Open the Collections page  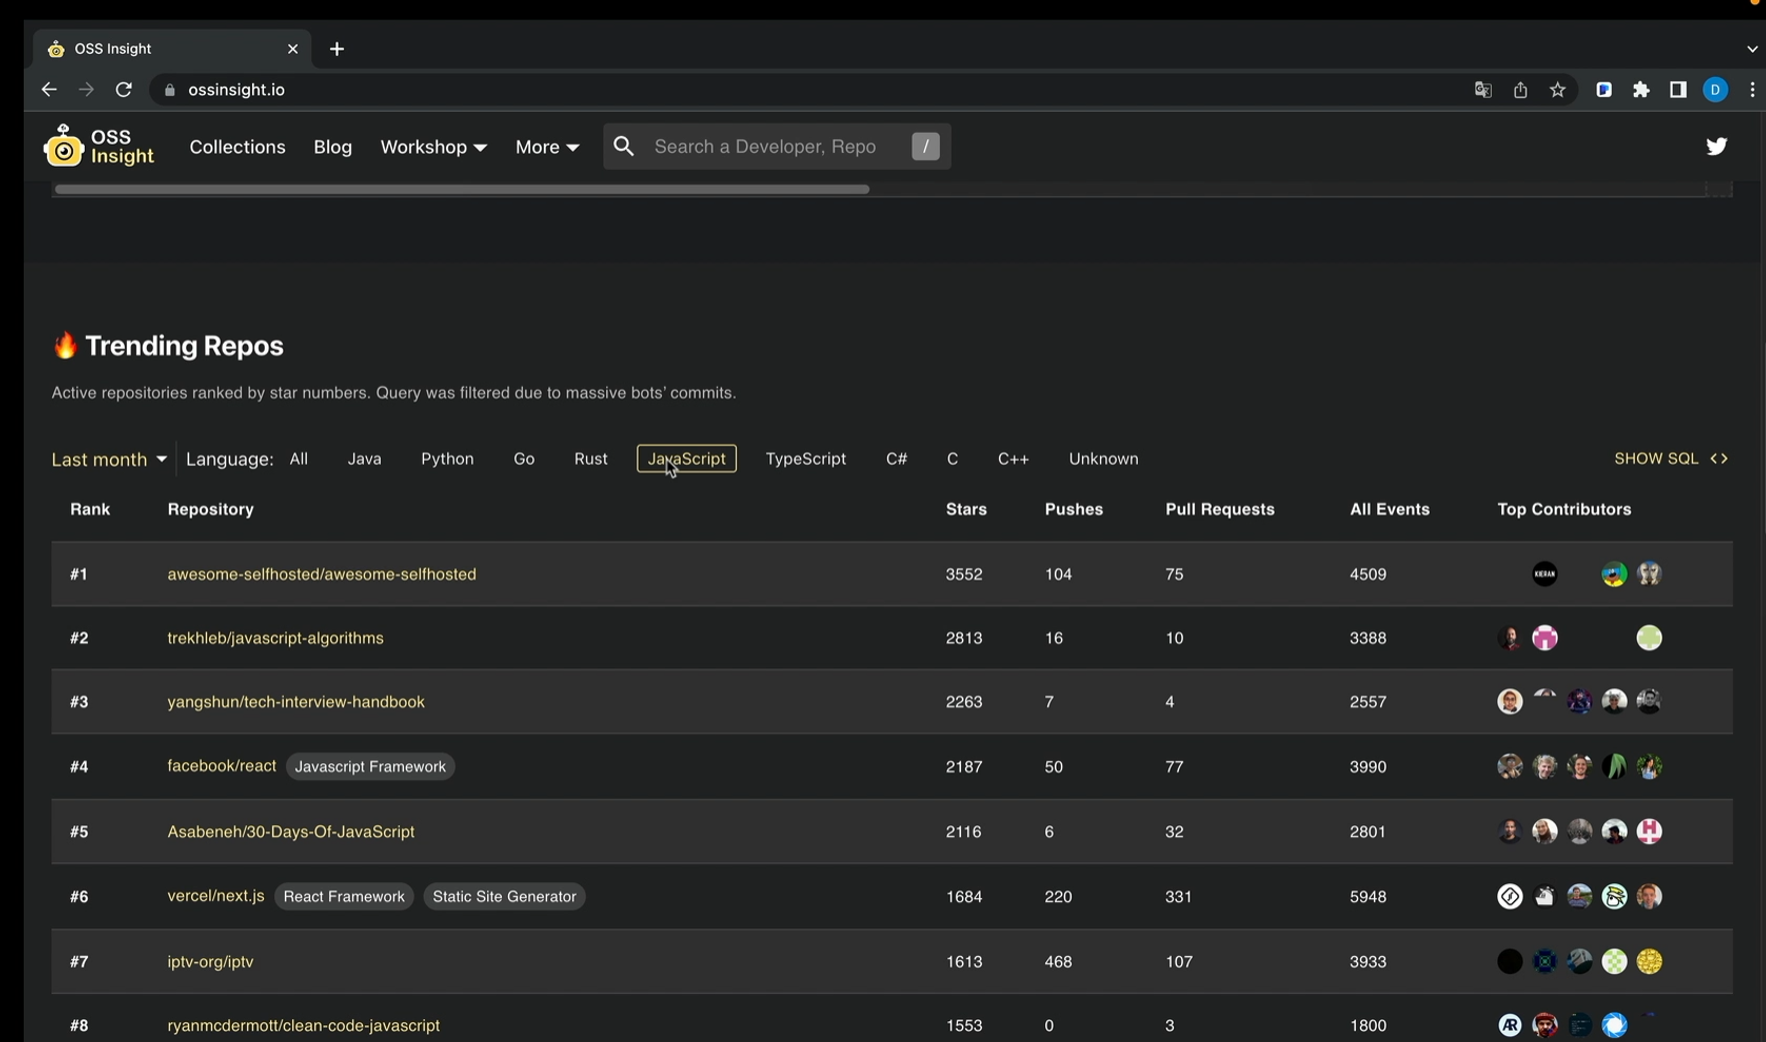coord(237,147)
